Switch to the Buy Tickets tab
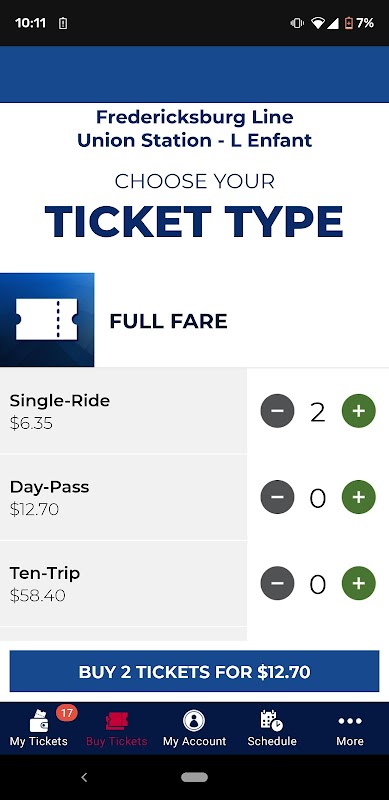Screen dimensions: 389x800 116,728
